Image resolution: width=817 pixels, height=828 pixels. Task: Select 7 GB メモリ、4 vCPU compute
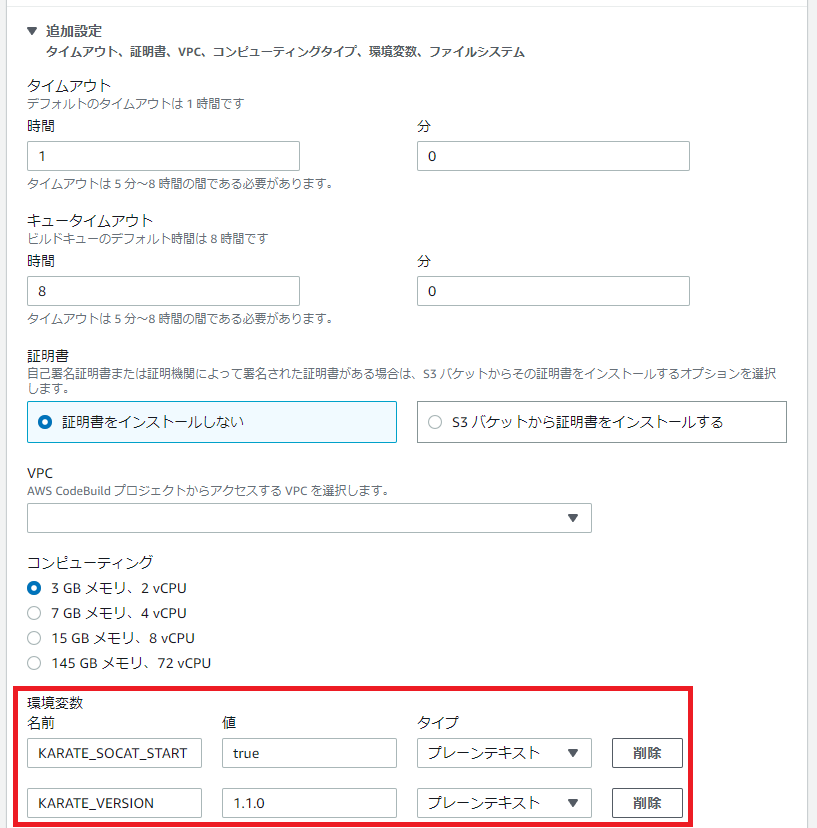pos(33,613)
